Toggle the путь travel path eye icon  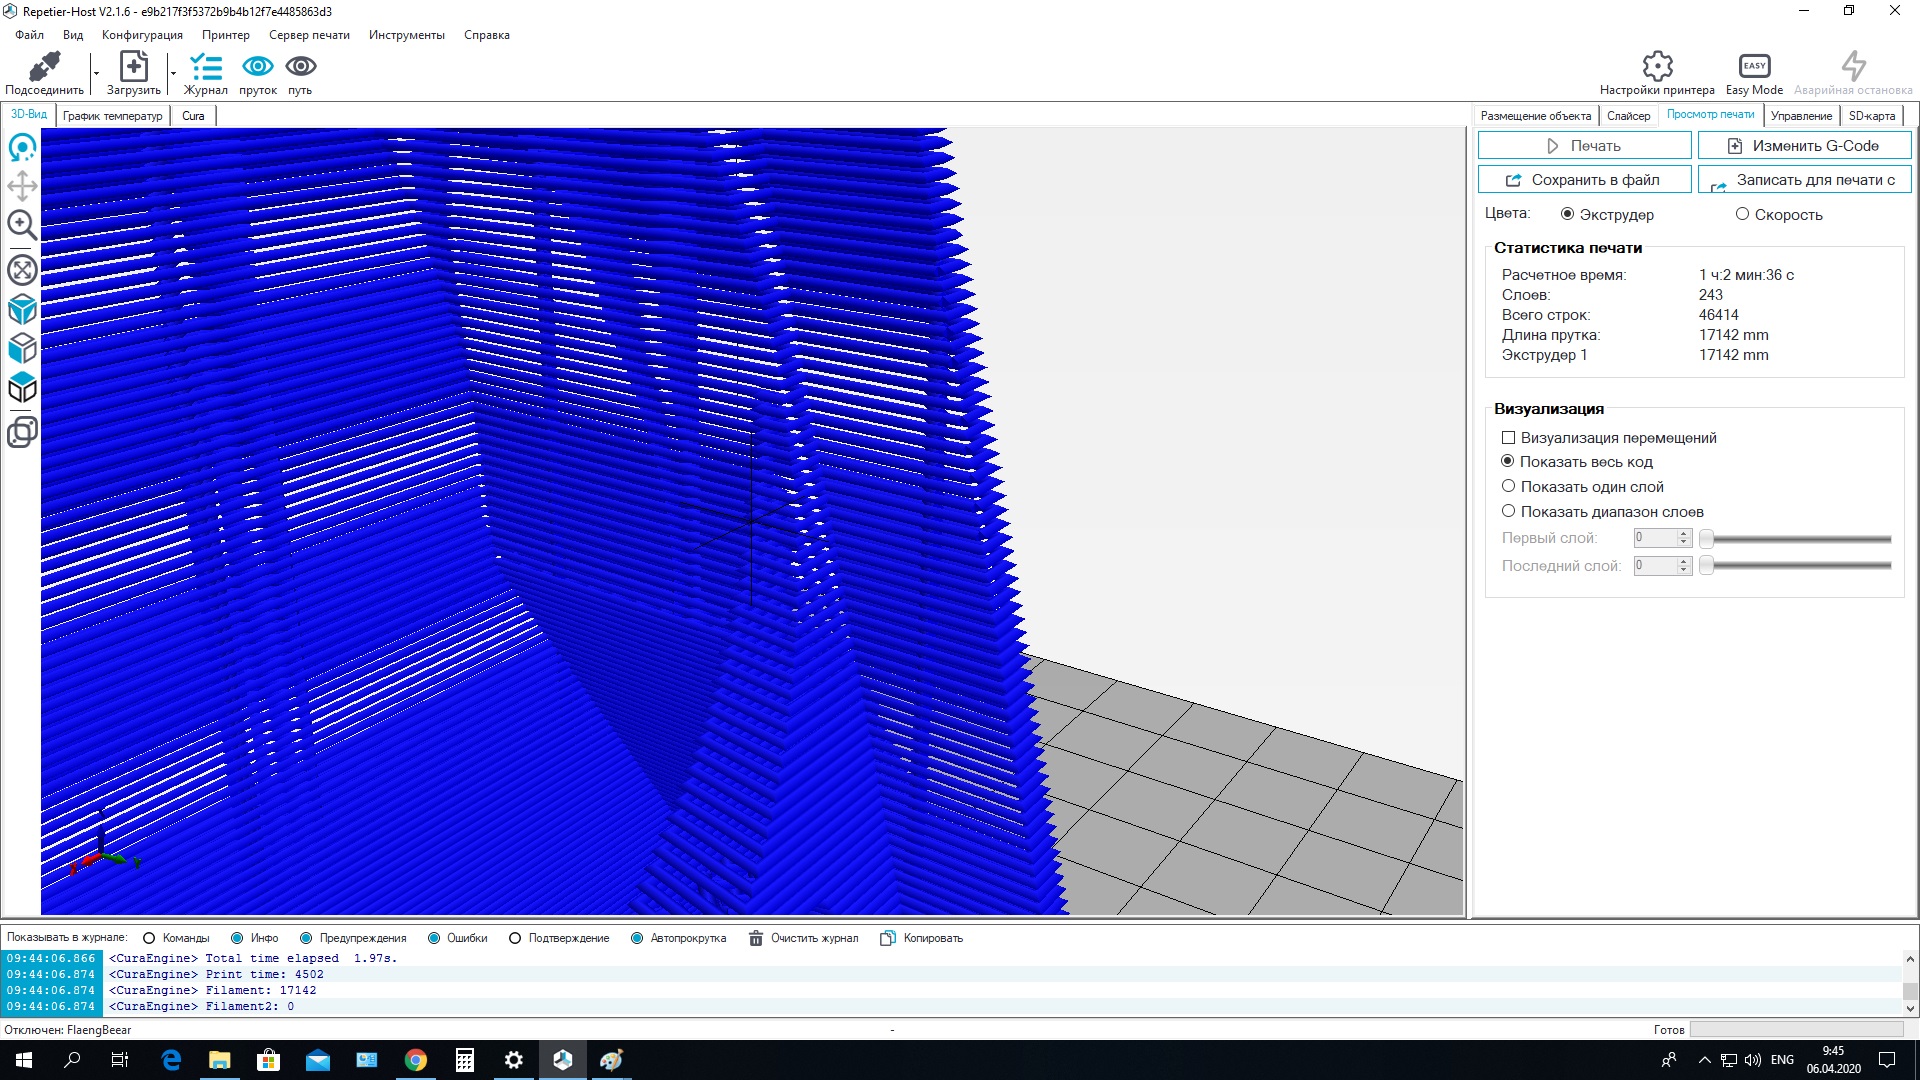click(301, 66)
